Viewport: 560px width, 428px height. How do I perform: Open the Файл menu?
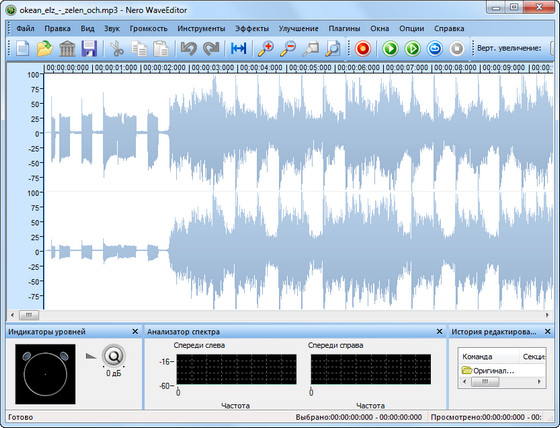[x=25, y=29]
